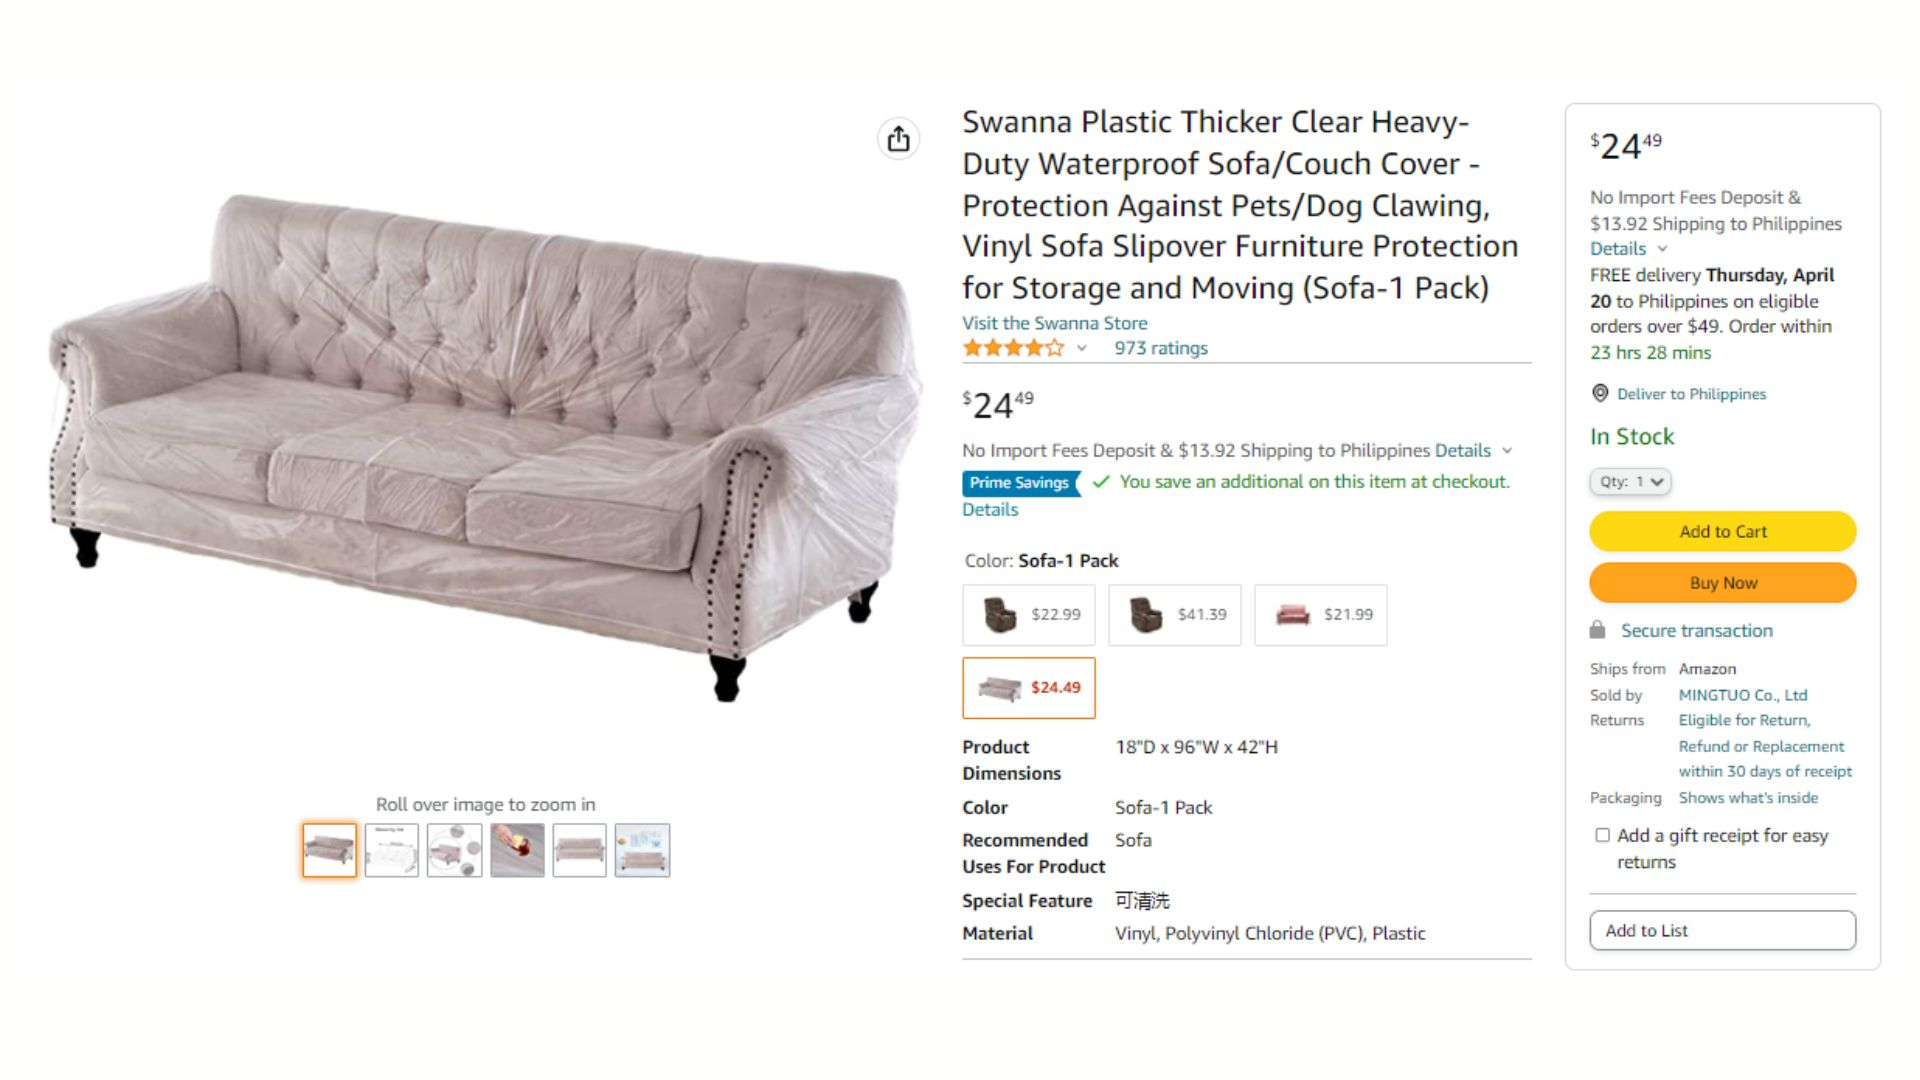Open the Qty quantity dropdown
The width and height of the screenshot is (1920, 1080).
coord(1630,482)
